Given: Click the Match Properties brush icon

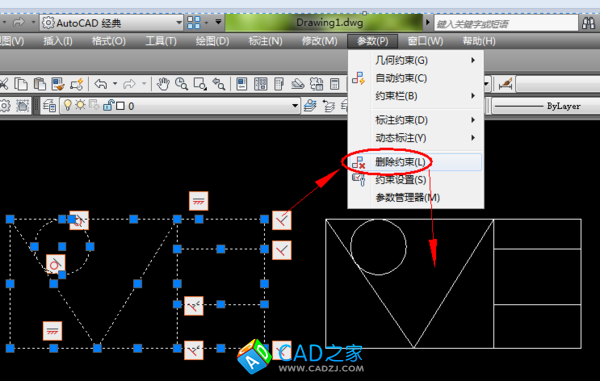Looking at the screenshot, I should [58, 84].
